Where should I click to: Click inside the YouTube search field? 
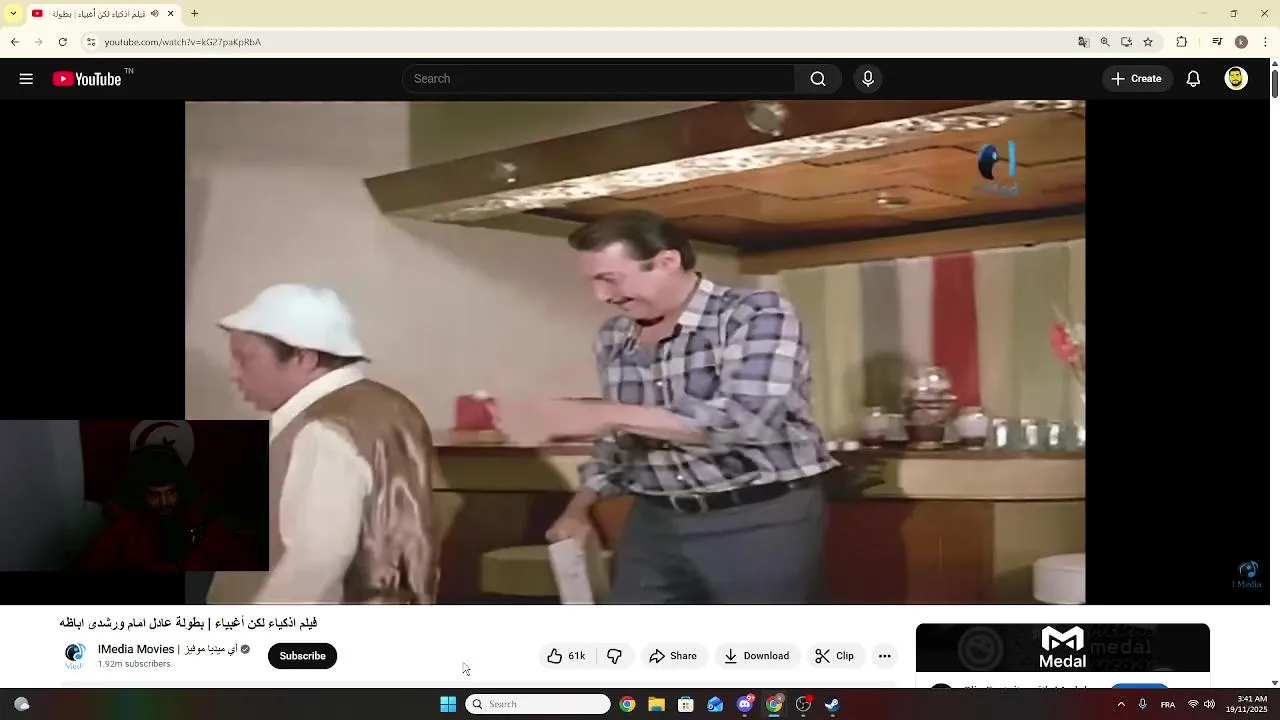coord(599,79)
